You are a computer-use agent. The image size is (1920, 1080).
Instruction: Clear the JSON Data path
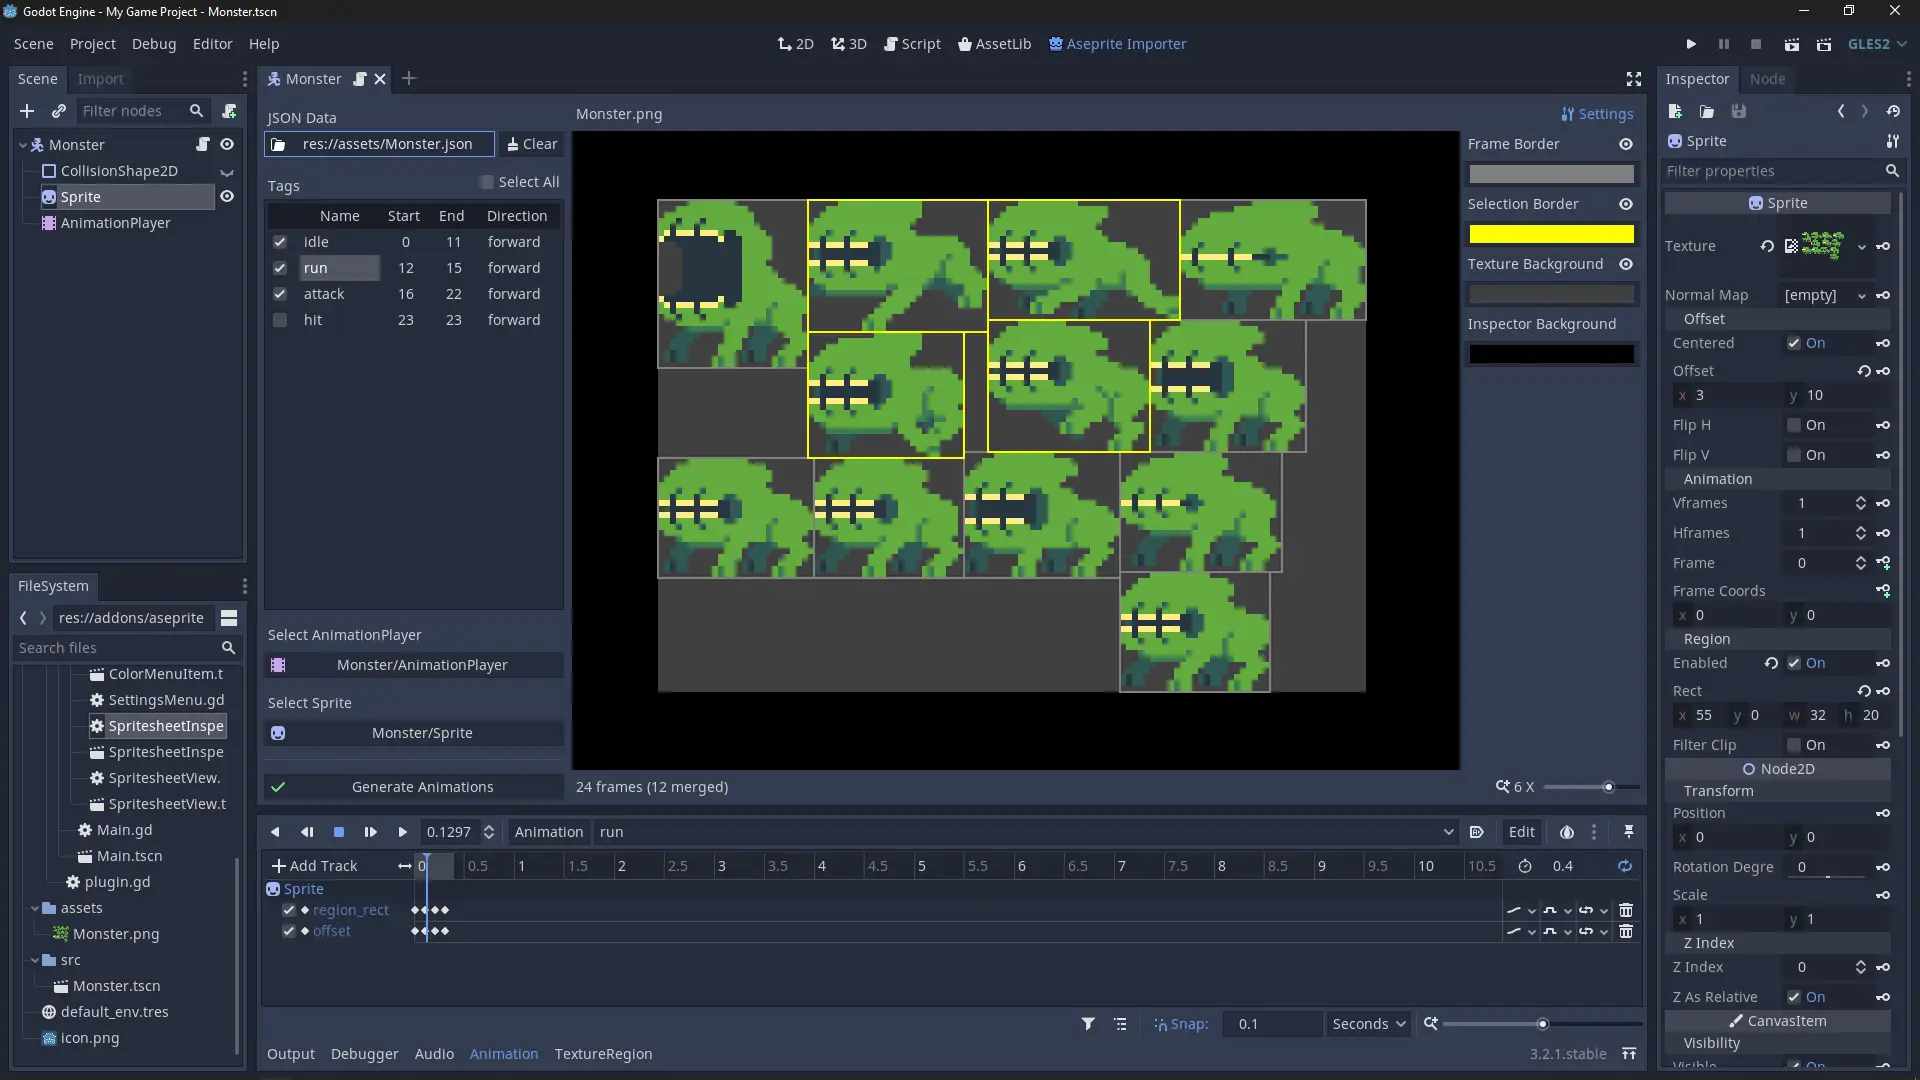click(x=532, y=144)
